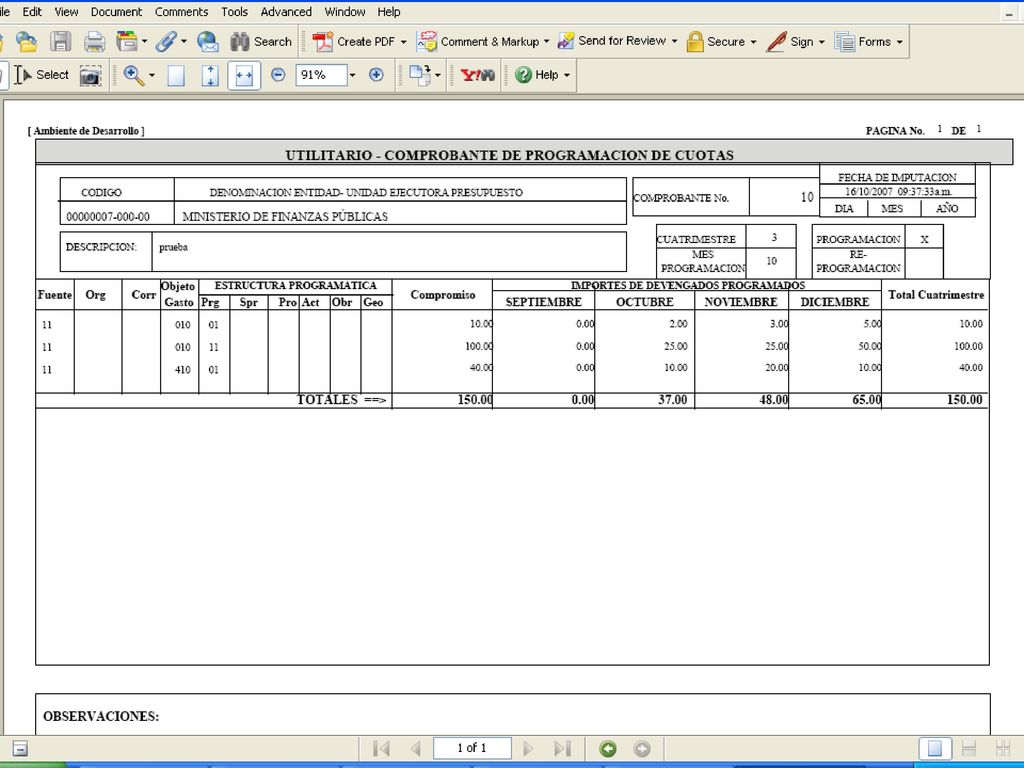Switch to Continuous page layout icon
The image size is (1024, 768).
(969, 748)
